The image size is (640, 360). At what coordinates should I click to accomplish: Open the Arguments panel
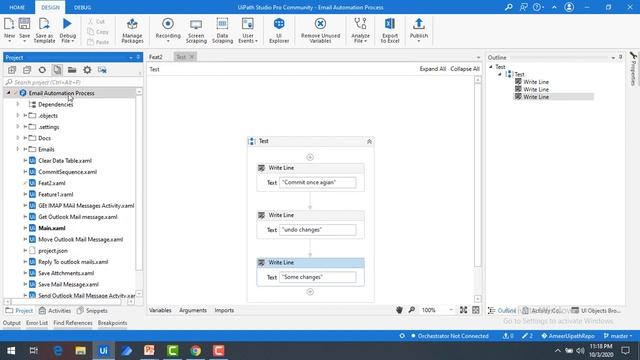(193, 310)
